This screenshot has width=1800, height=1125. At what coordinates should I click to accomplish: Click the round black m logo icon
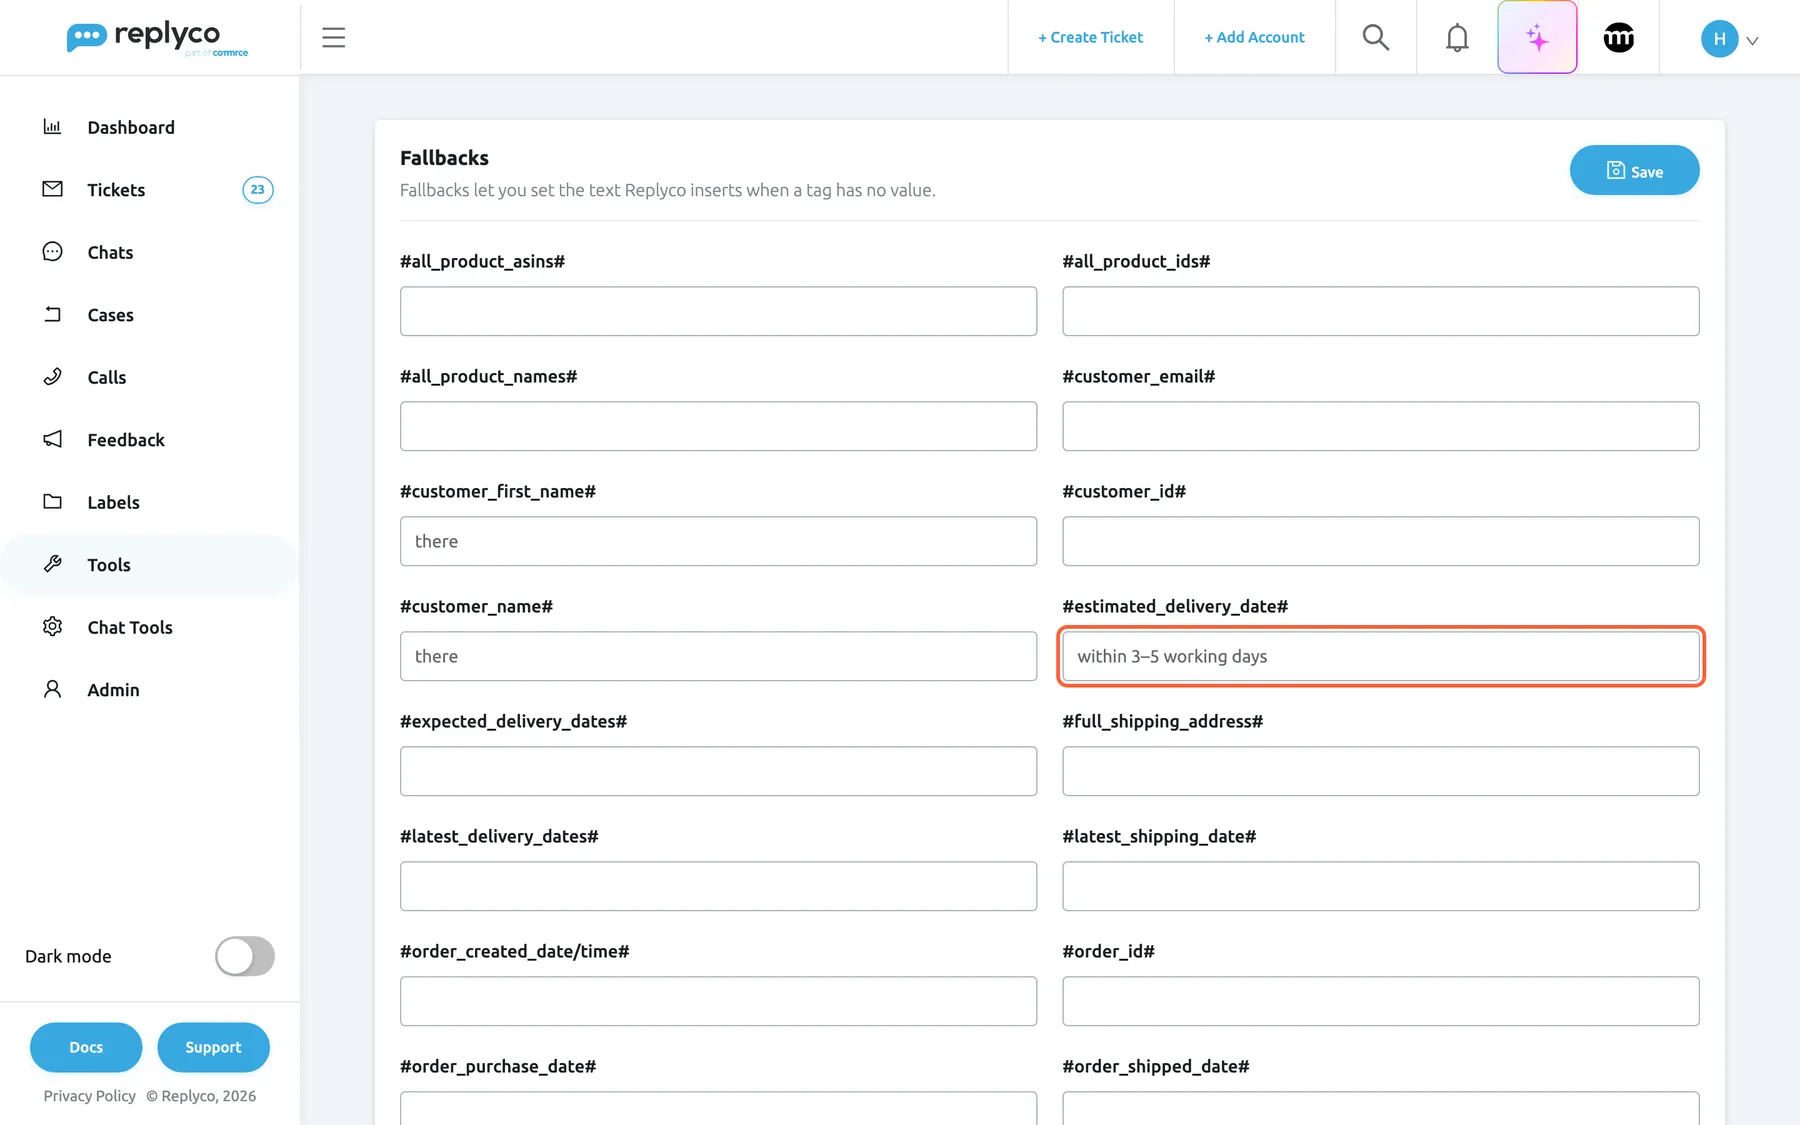[1618, 38]
